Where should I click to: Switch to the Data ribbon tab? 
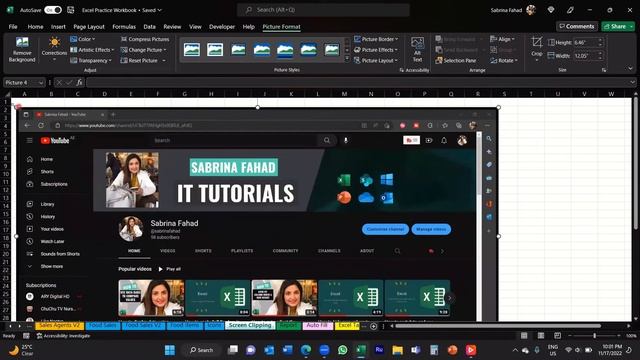pos(149,27)
